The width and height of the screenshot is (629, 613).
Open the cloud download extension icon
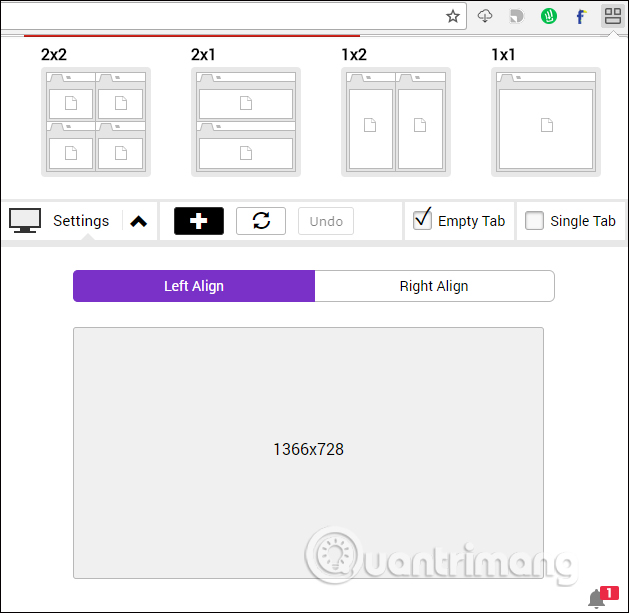pyautogui.click(x=485, y=16)
